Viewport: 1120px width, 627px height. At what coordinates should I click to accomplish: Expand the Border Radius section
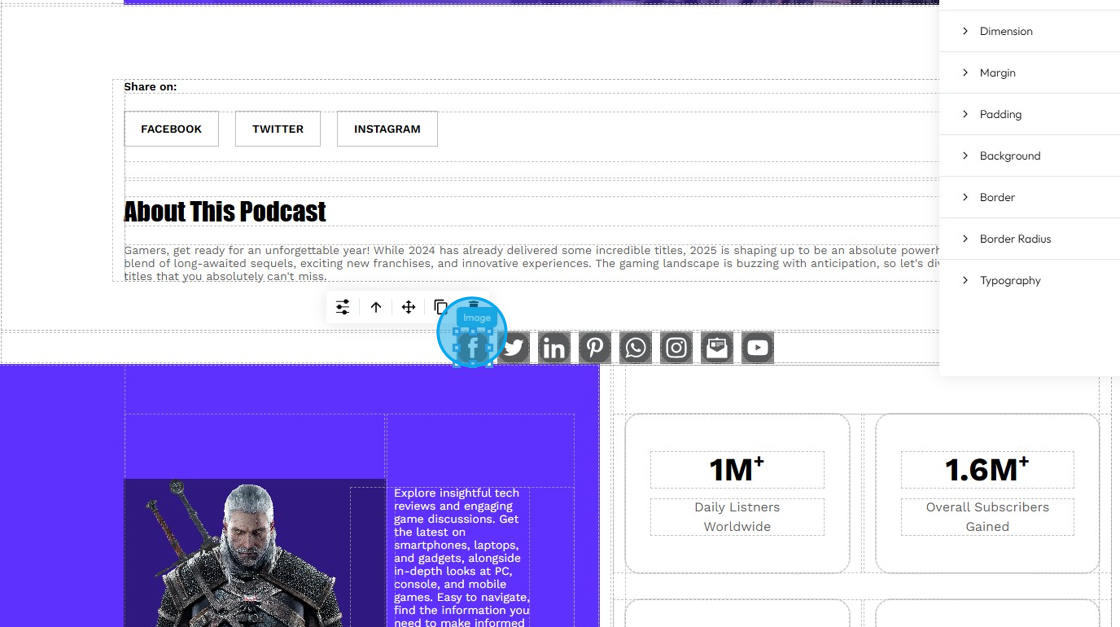tap(1029, 239)
